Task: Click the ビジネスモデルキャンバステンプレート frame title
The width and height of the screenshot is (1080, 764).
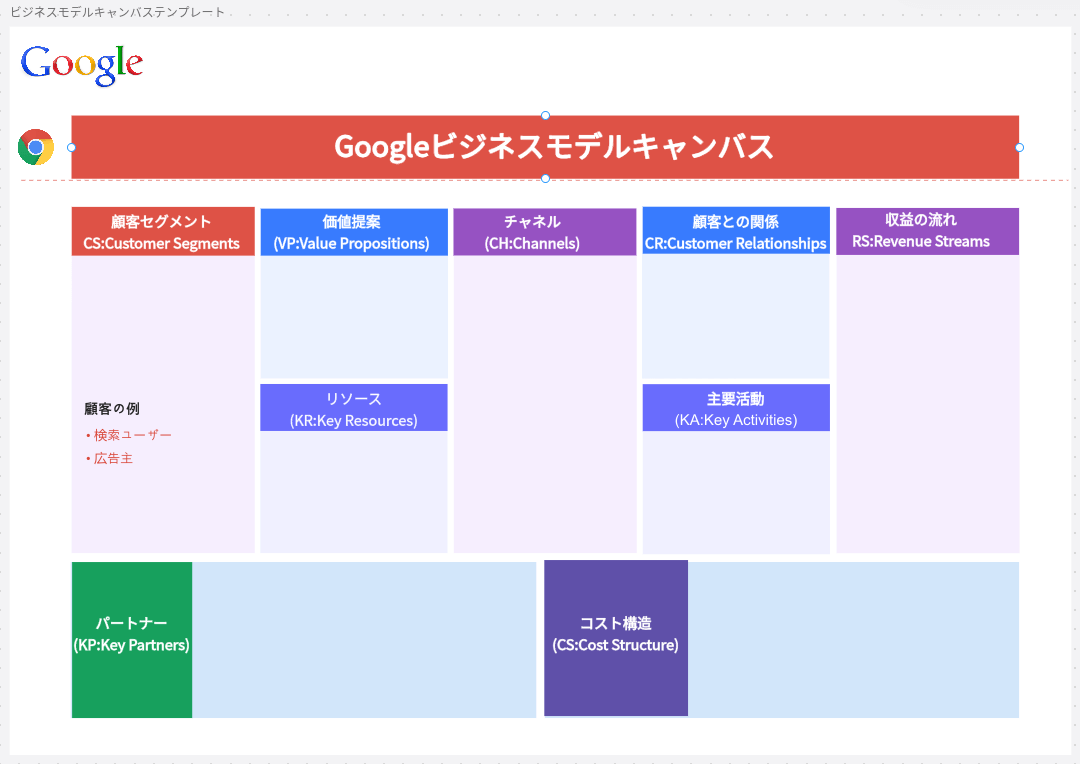Action: coord(117,12)
